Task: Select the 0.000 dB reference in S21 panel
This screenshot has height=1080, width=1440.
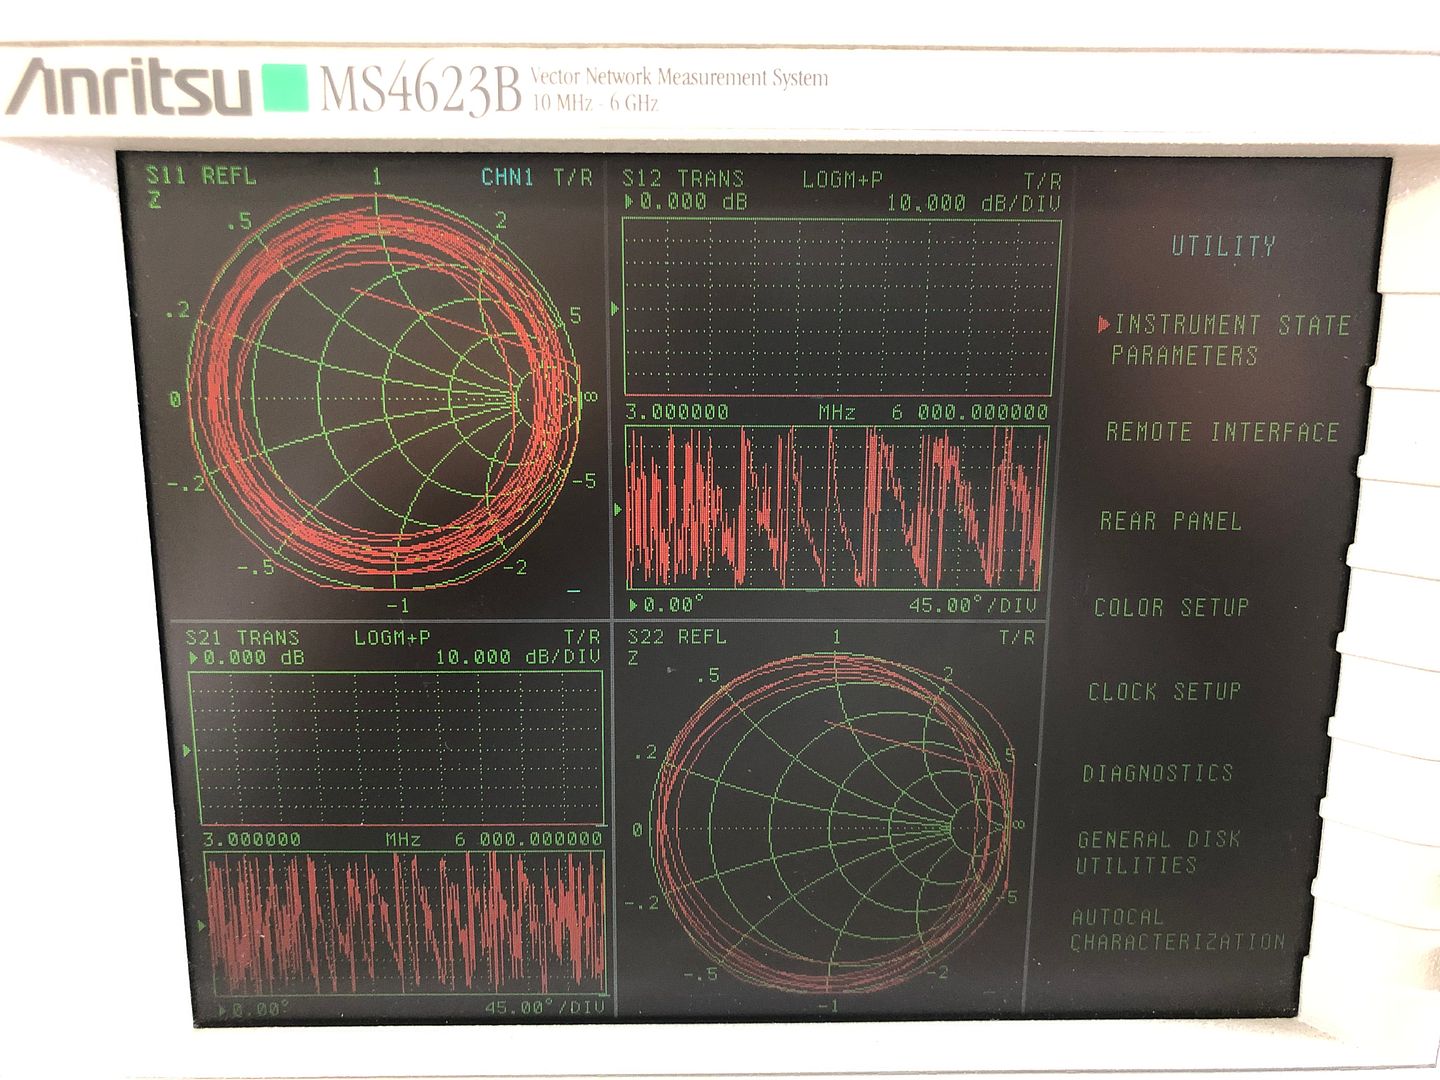Action: [246, 658]
